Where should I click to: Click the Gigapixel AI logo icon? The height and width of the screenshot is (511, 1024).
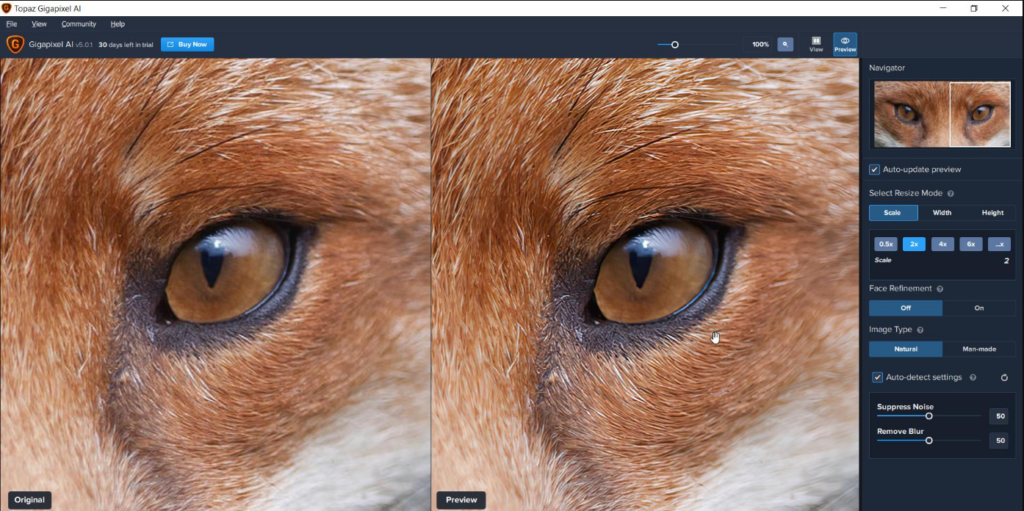pyautogui.click(x=14, y=44)
